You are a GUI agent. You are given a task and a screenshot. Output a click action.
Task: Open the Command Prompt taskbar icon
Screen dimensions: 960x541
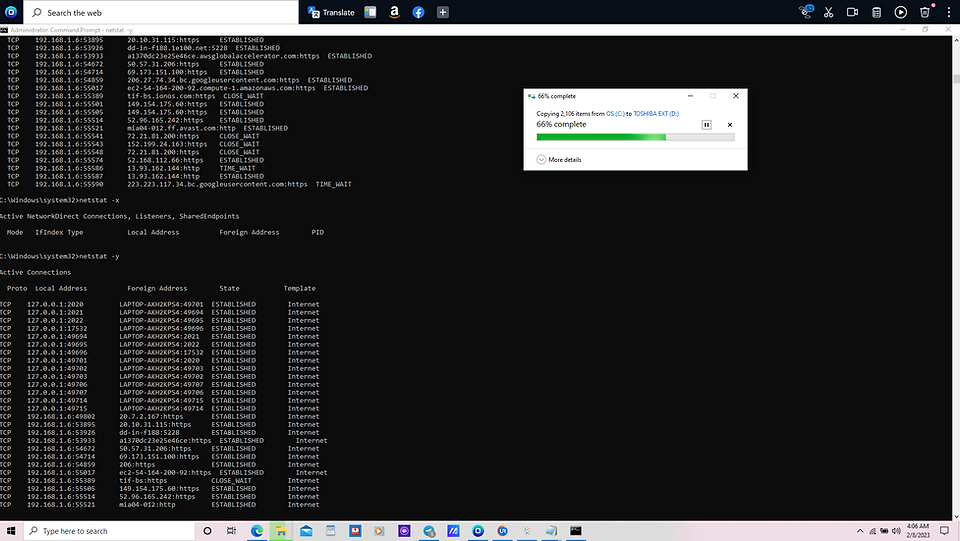[x=576, y=531]
